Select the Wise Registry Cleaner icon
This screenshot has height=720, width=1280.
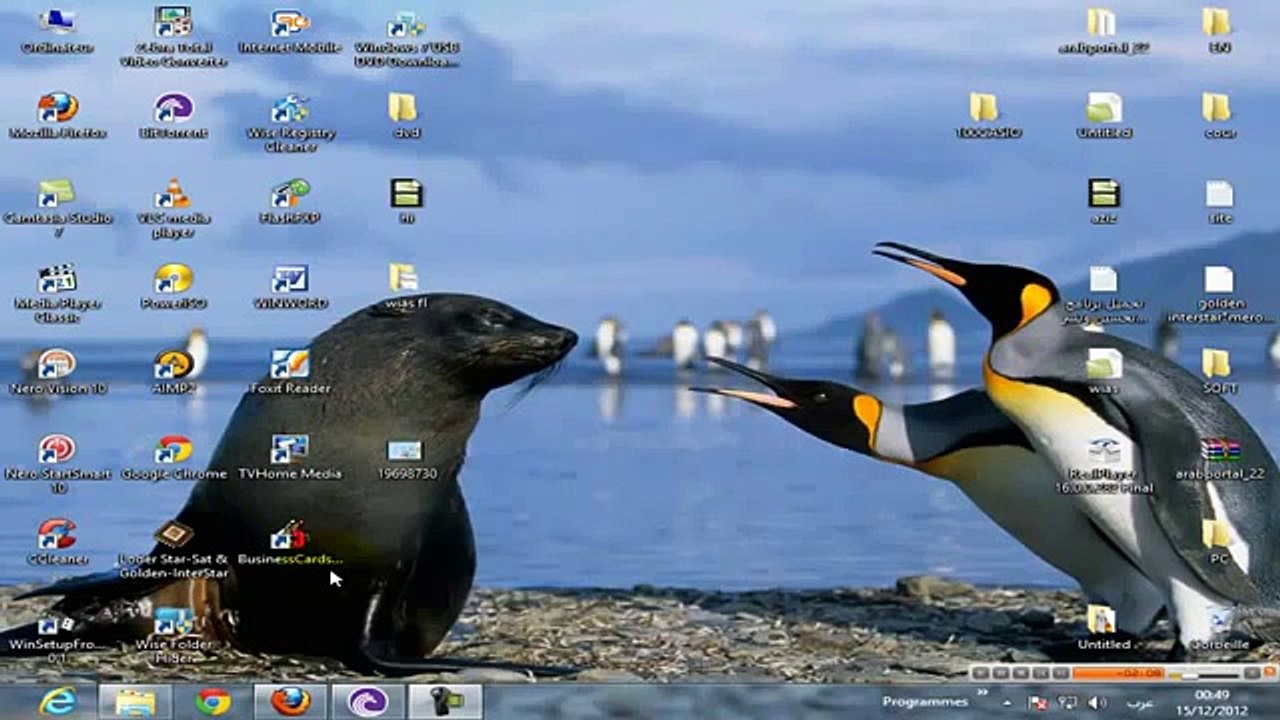pos(289,109)
